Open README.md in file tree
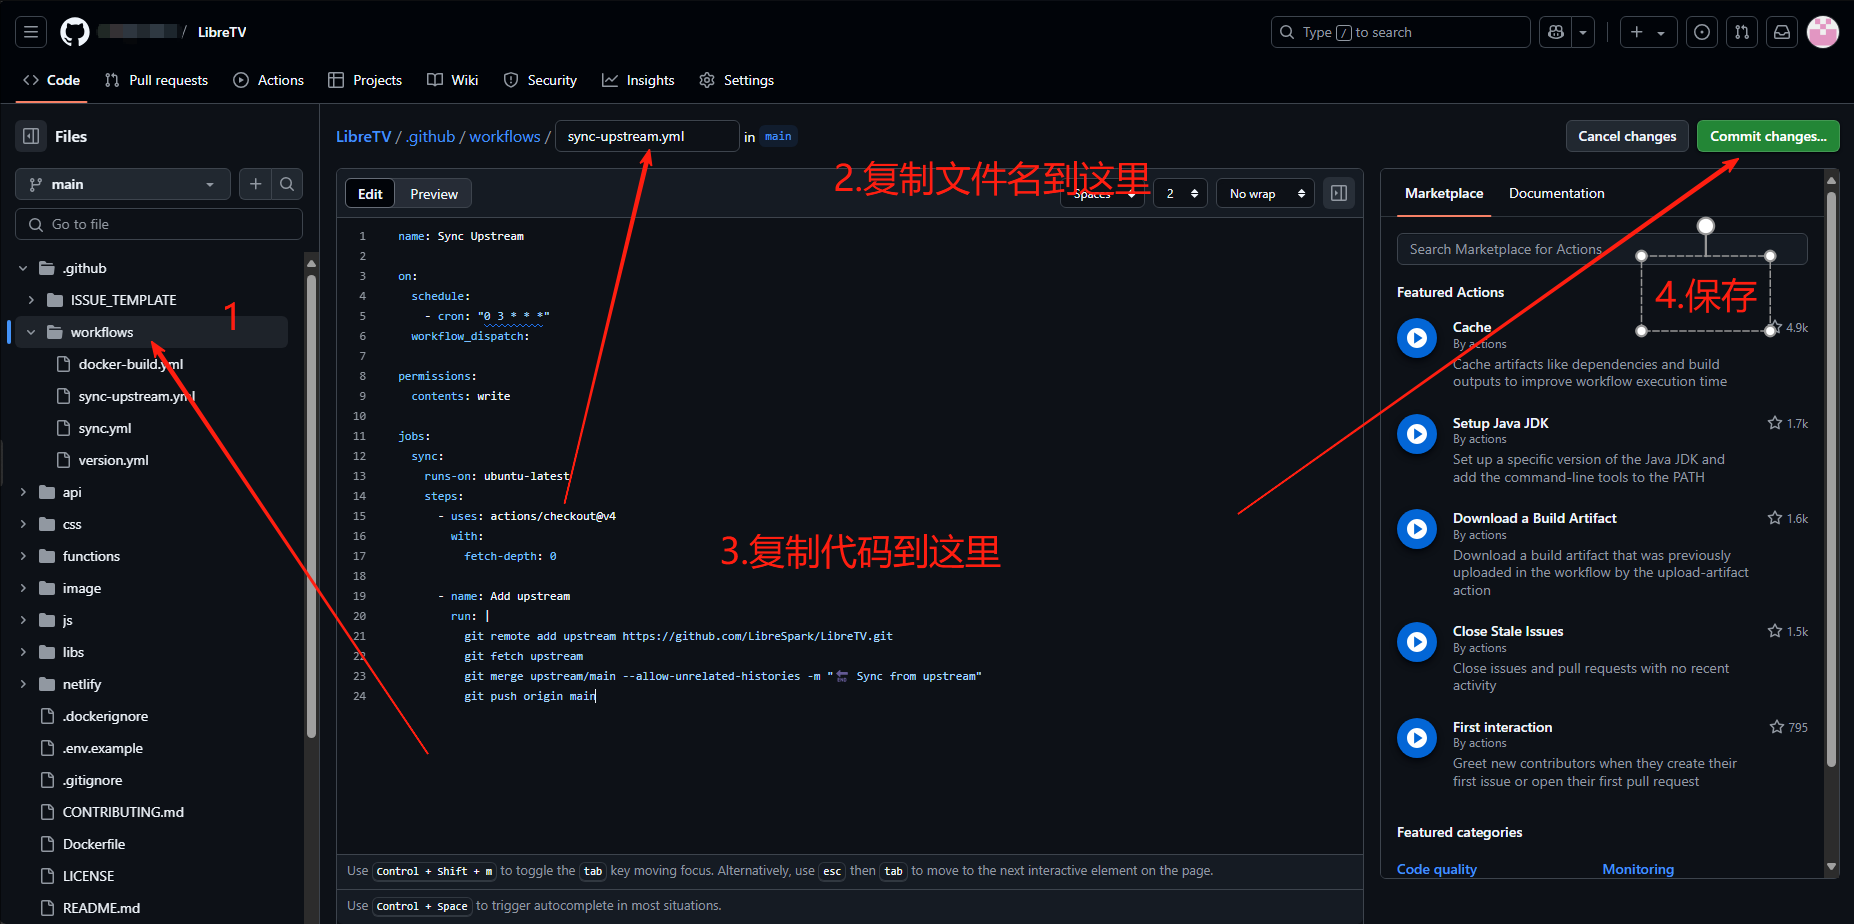The height and width of the screenshot is (924, 1854). 101,908
